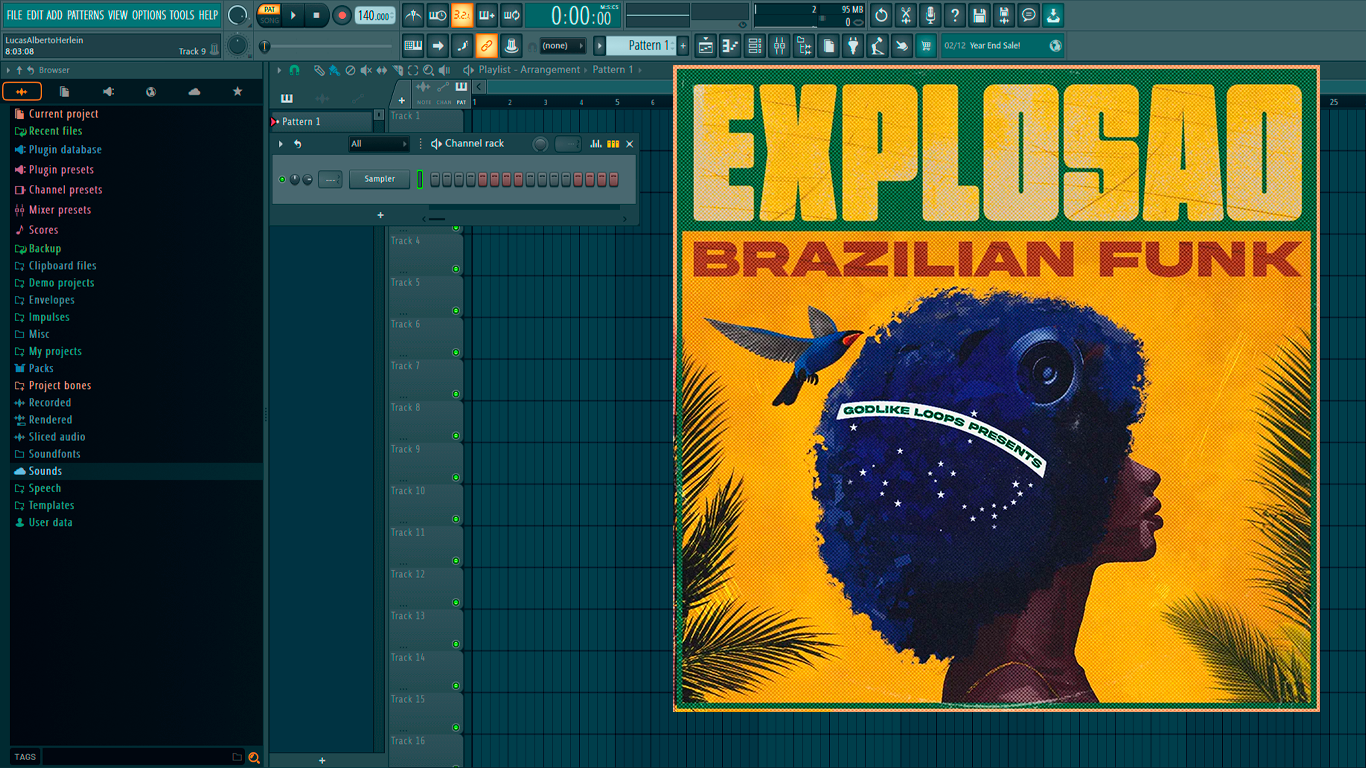Viewport: 1366px width, 768px height.
Task: Toggle Channel rack graph editor icon
Action: pos(595,144)
